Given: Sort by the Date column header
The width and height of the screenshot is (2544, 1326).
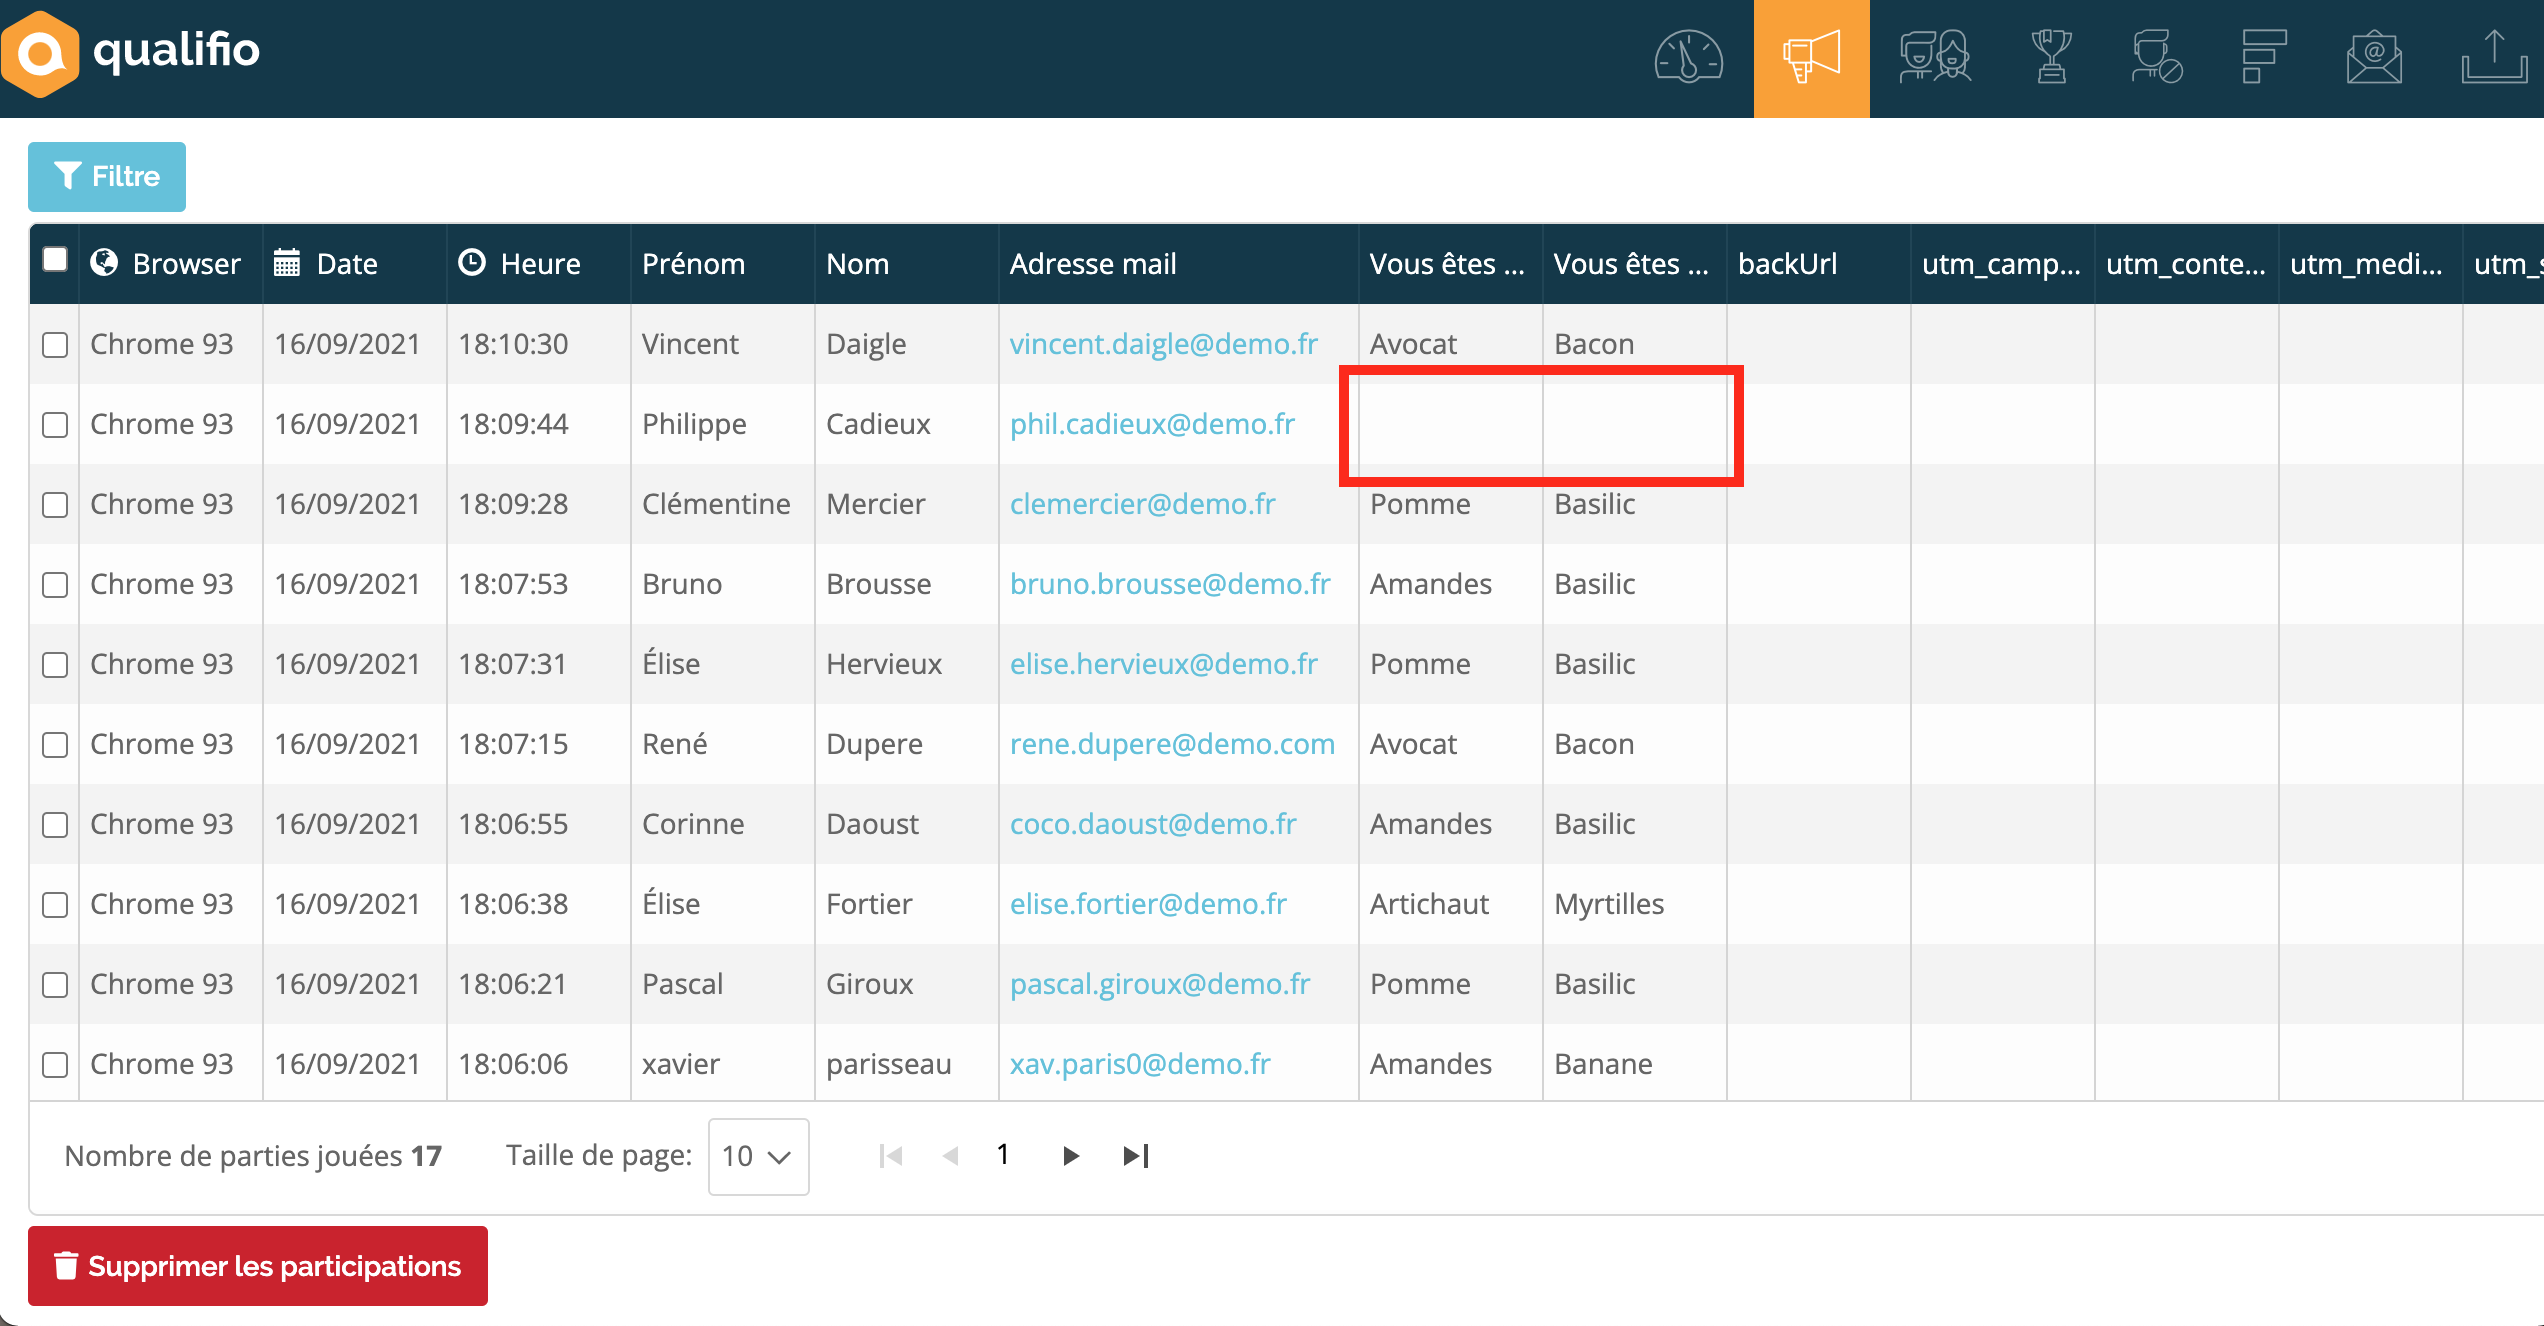Looking at the screenshot, I should coord(346,264).
